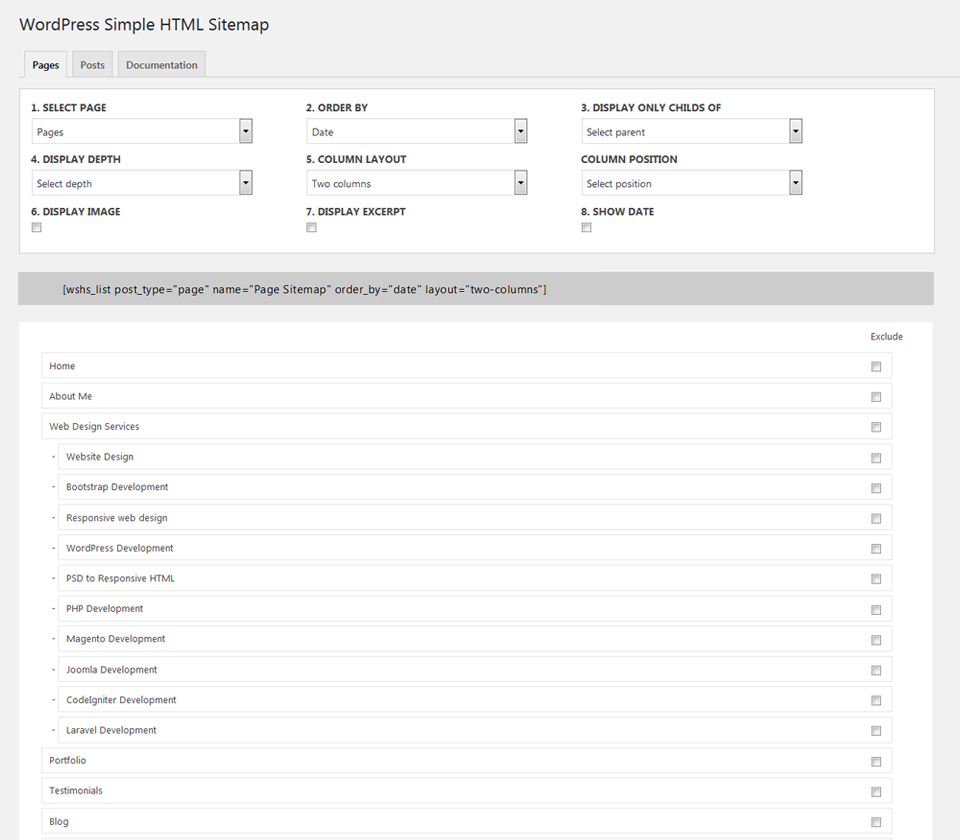Image resolution: width=960 pixels, height=840 pixels.
Task: Open the Select depth dropdown
Action: click(x=141, y=183)
